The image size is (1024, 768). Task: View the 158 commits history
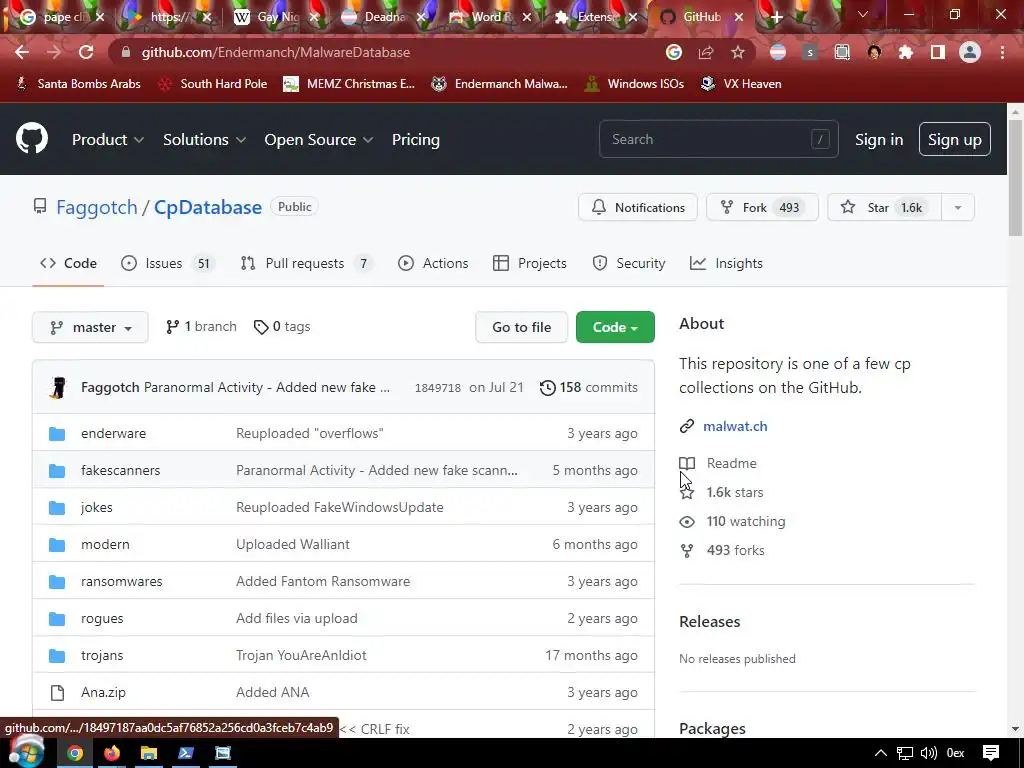[x=588, y=387]
